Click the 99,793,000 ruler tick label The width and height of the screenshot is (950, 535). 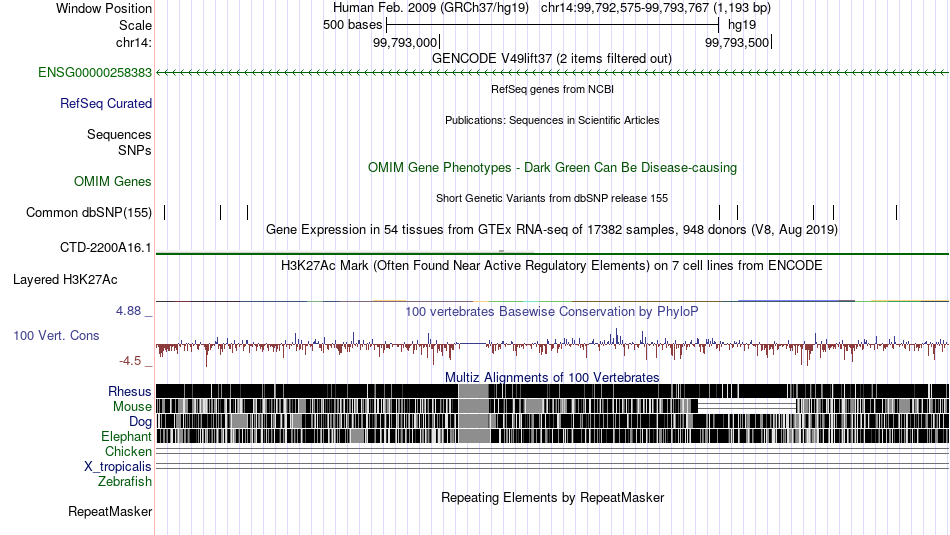click(405, 42)
